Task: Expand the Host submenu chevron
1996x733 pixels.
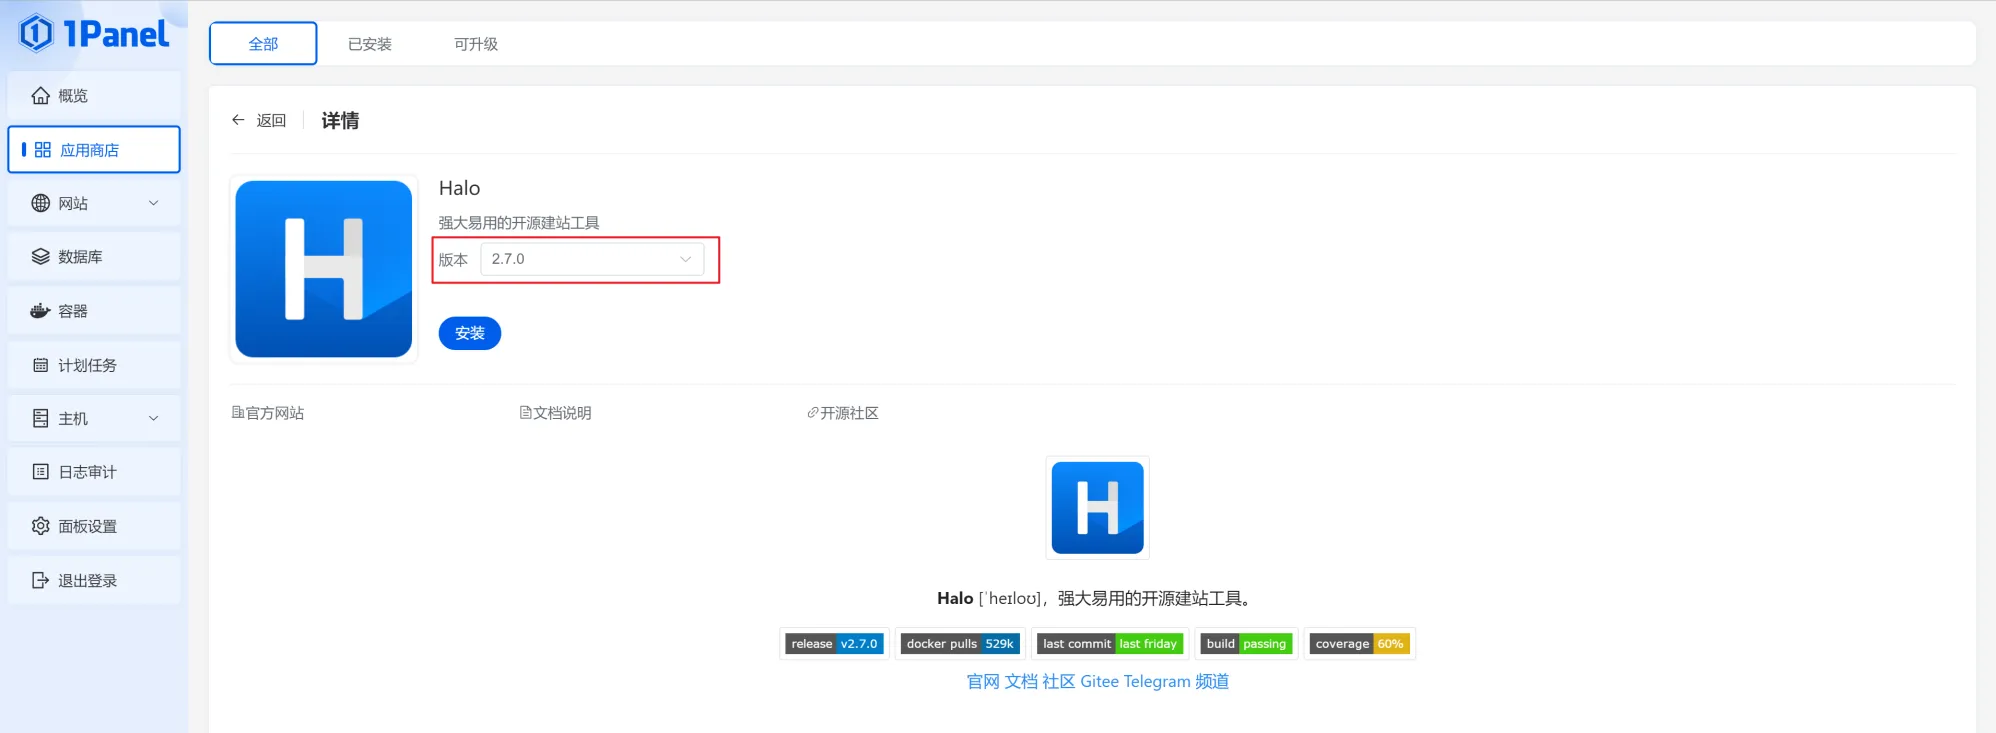Action: pyautogui.click(x=154, y=418)
